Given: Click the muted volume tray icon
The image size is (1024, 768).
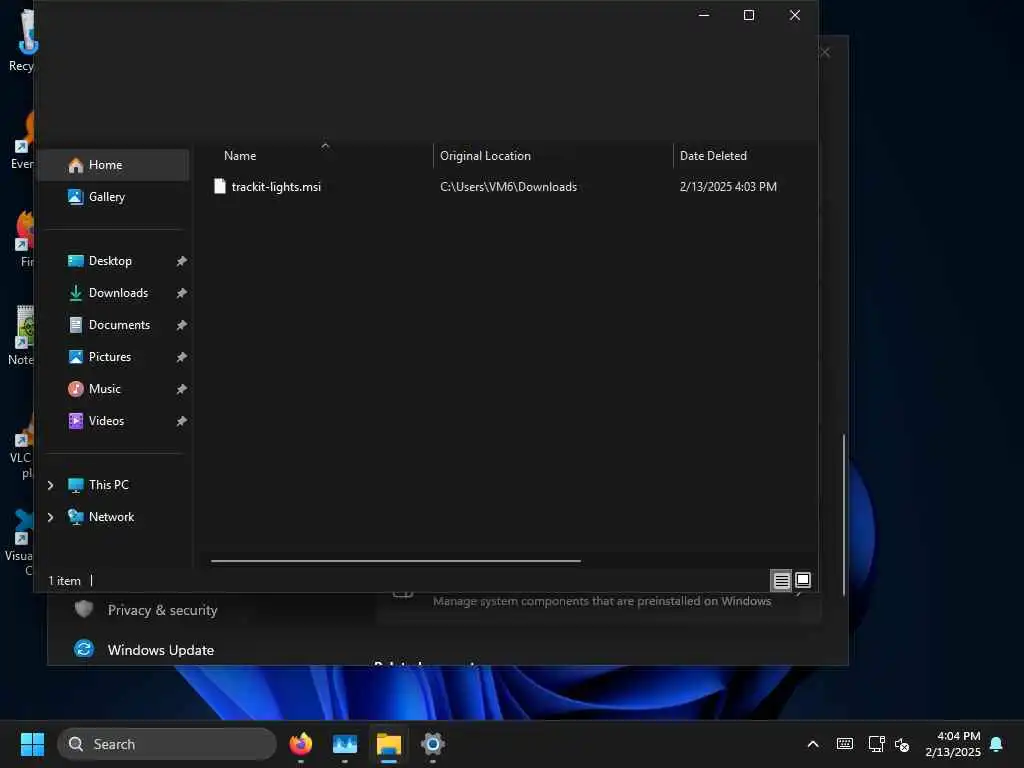Looking at the screenshot, I should 902,744.
